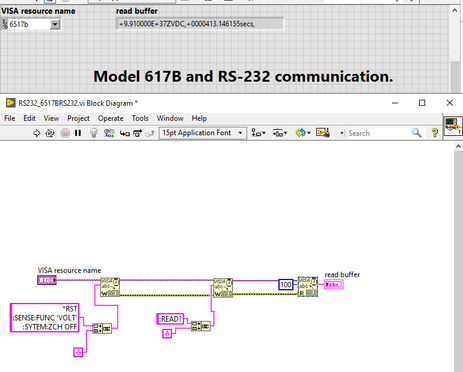463x372 pixels.
Task: Click the red Abort Execution button
Action: click(65, 133)
